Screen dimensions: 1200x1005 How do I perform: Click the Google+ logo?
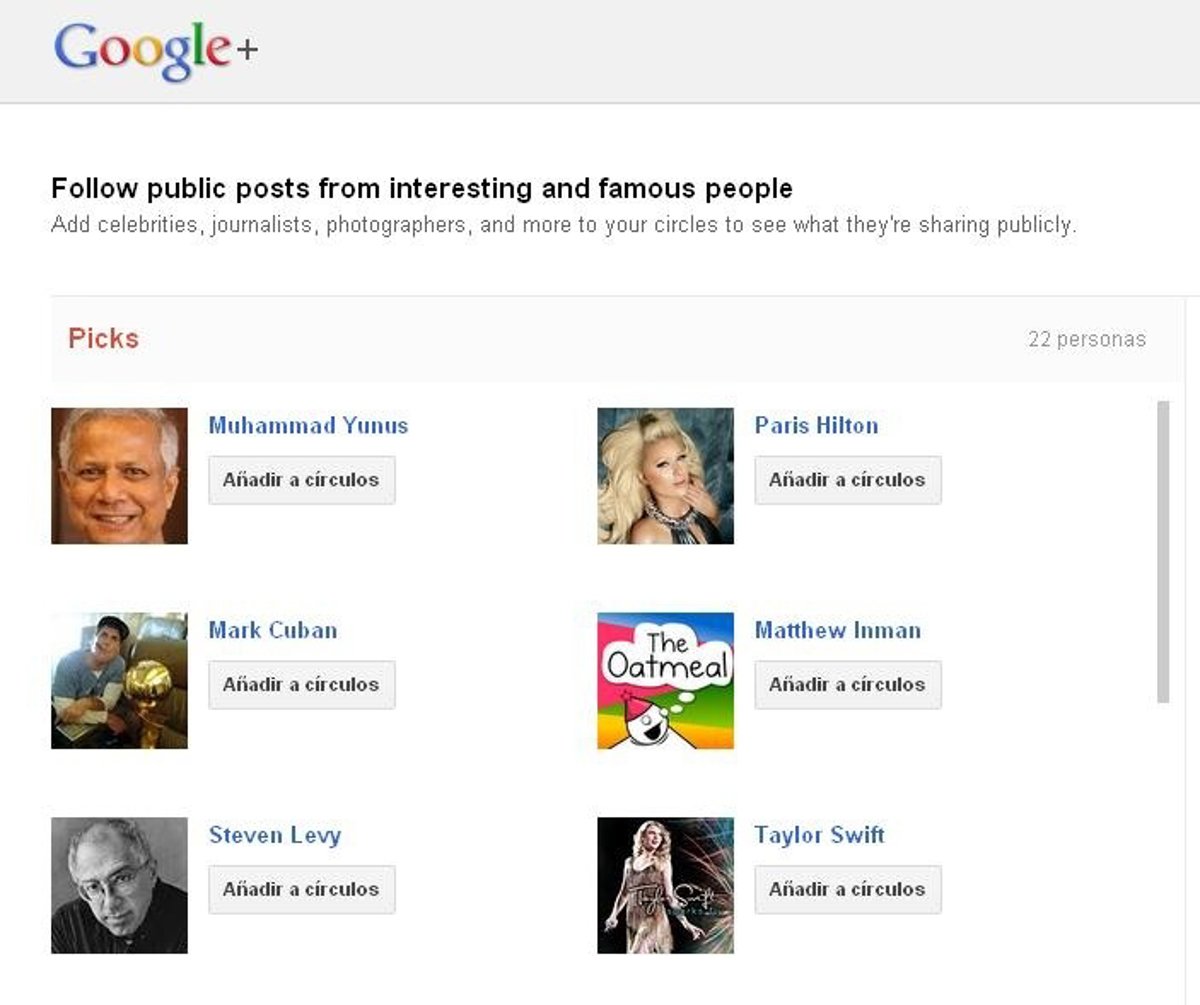pyautogui.click(x=155, y=51)
